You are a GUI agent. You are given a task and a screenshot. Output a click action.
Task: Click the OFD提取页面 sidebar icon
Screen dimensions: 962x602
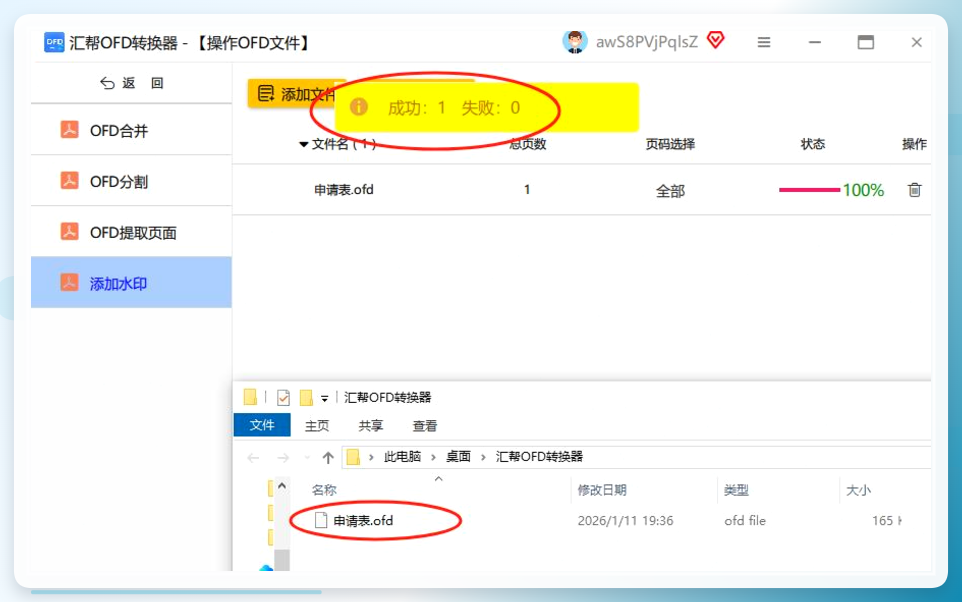click(x=69, y=231)
